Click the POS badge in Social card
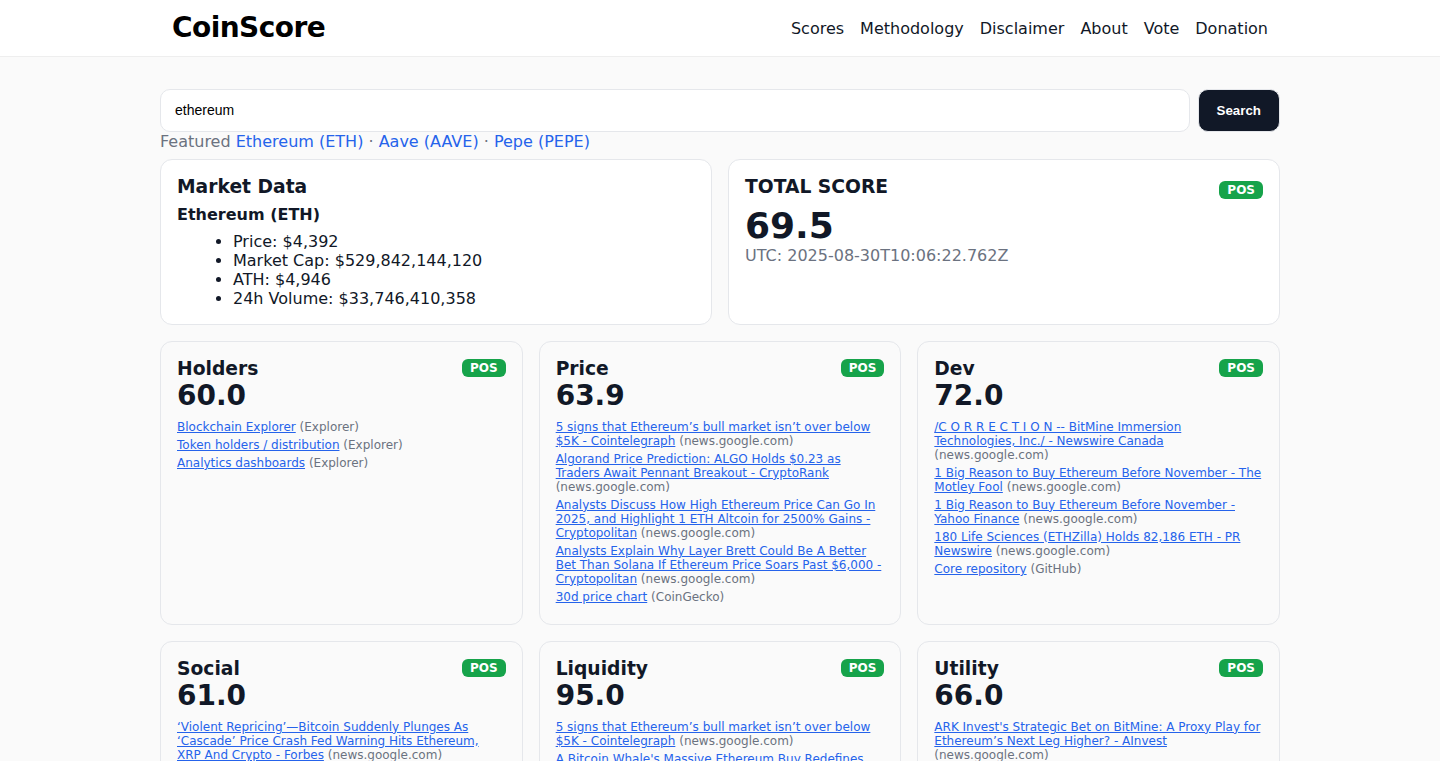The width and height of the screenshot is (1440, 761). (484, 668)
